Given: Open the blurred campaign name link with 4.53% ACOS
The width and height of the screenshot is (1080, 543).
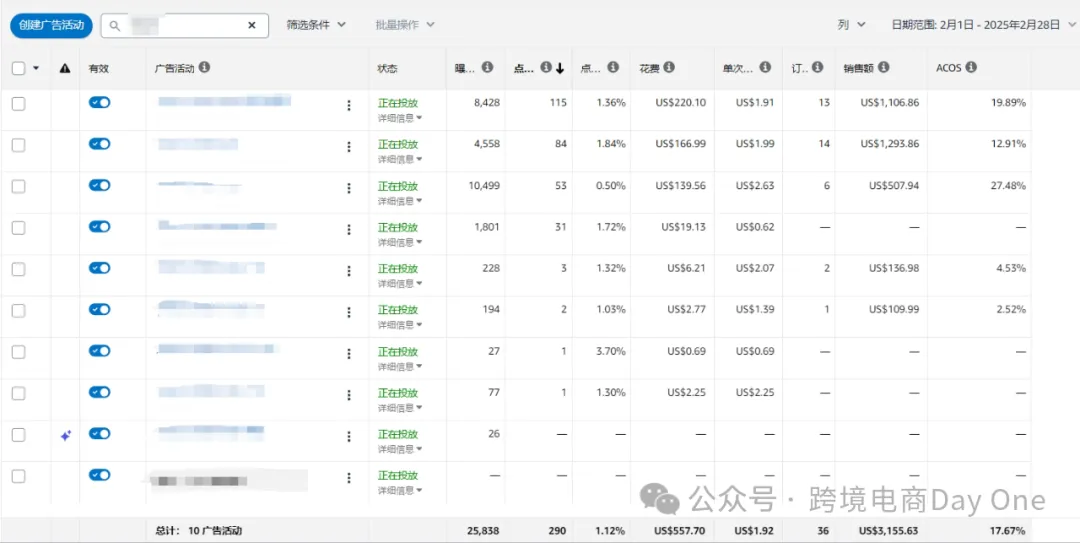Looking at the screenshot, I should [x=211, y=268].
